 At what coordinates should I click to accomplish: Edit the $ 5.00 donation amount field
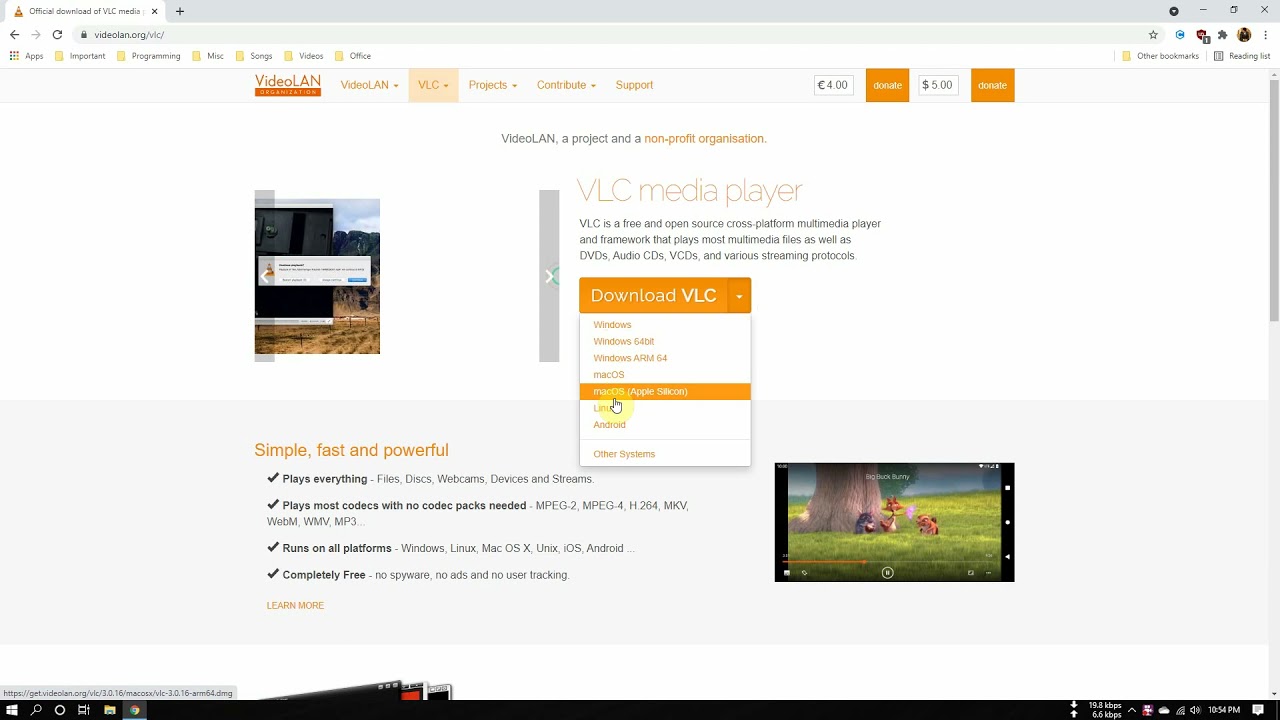tap(938, 85)
